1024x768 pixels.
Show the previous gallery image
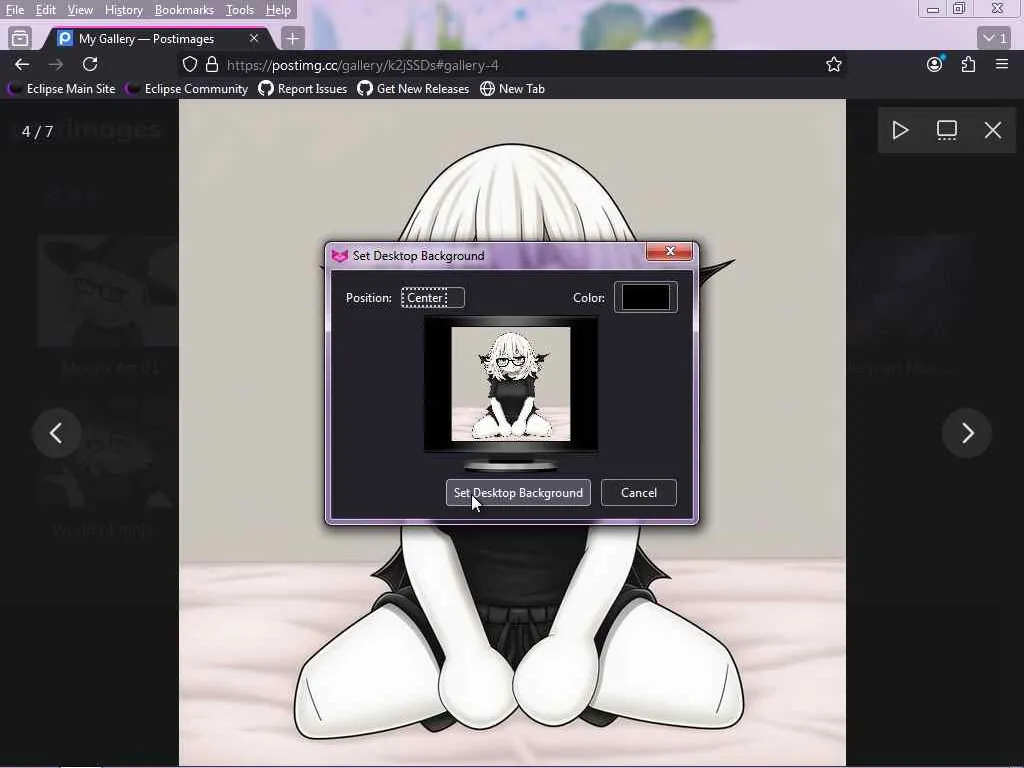click(57, 433)
